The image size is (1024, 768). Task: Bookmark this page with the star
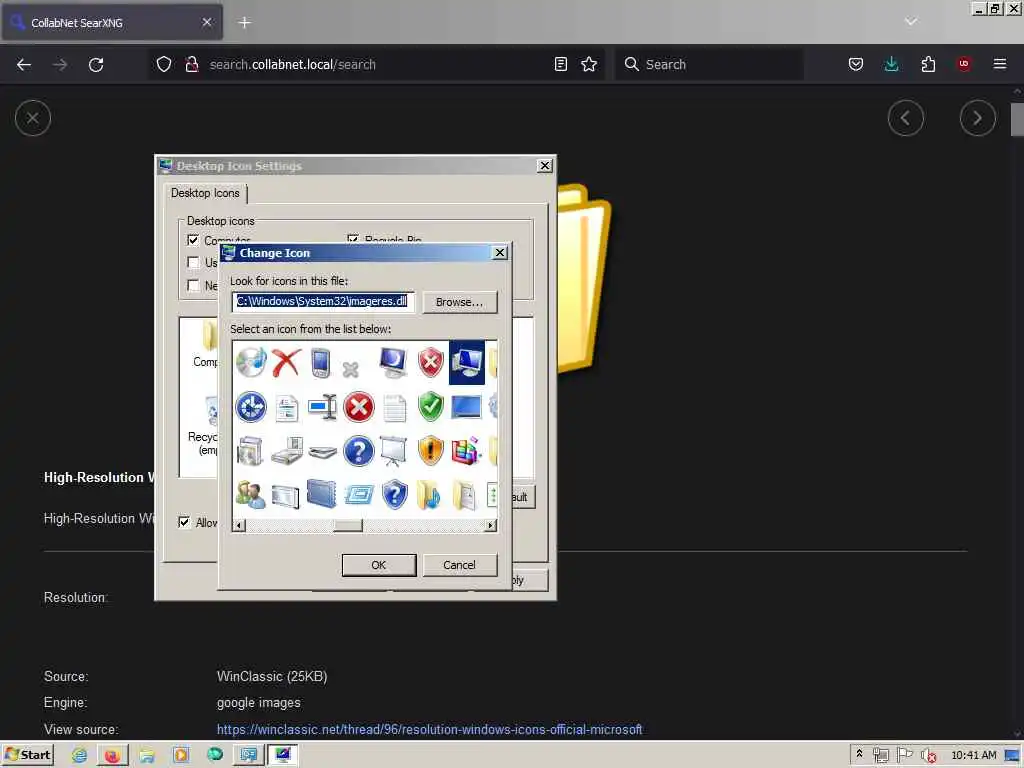coord(589,64)
